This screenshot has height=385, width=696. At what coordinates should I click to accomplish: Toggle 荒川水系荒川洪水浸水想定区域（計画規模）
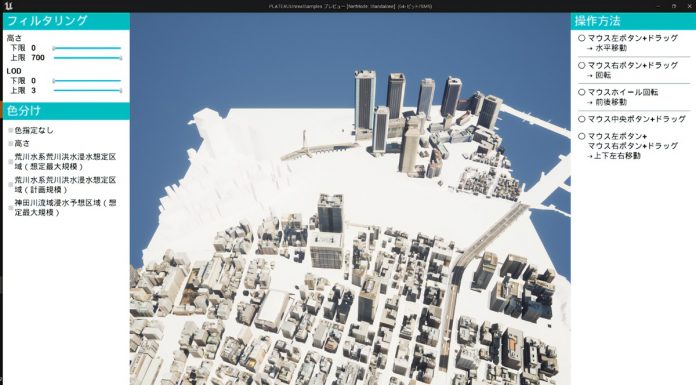click(x=11, y=185)
